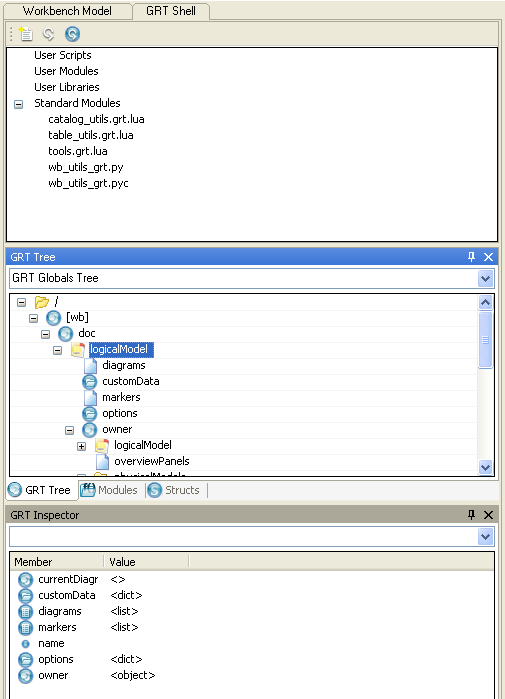Pin the GRT Inspector panel
This screenshot has height=699, width=505.
click(472, 515)
